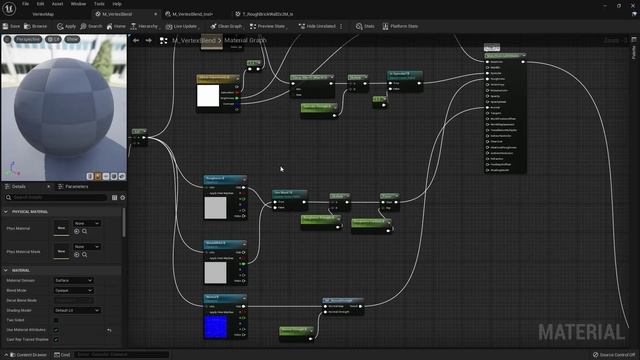640x360 pixels.
Task: Select the cube preview shape
Action: [114, 176]
